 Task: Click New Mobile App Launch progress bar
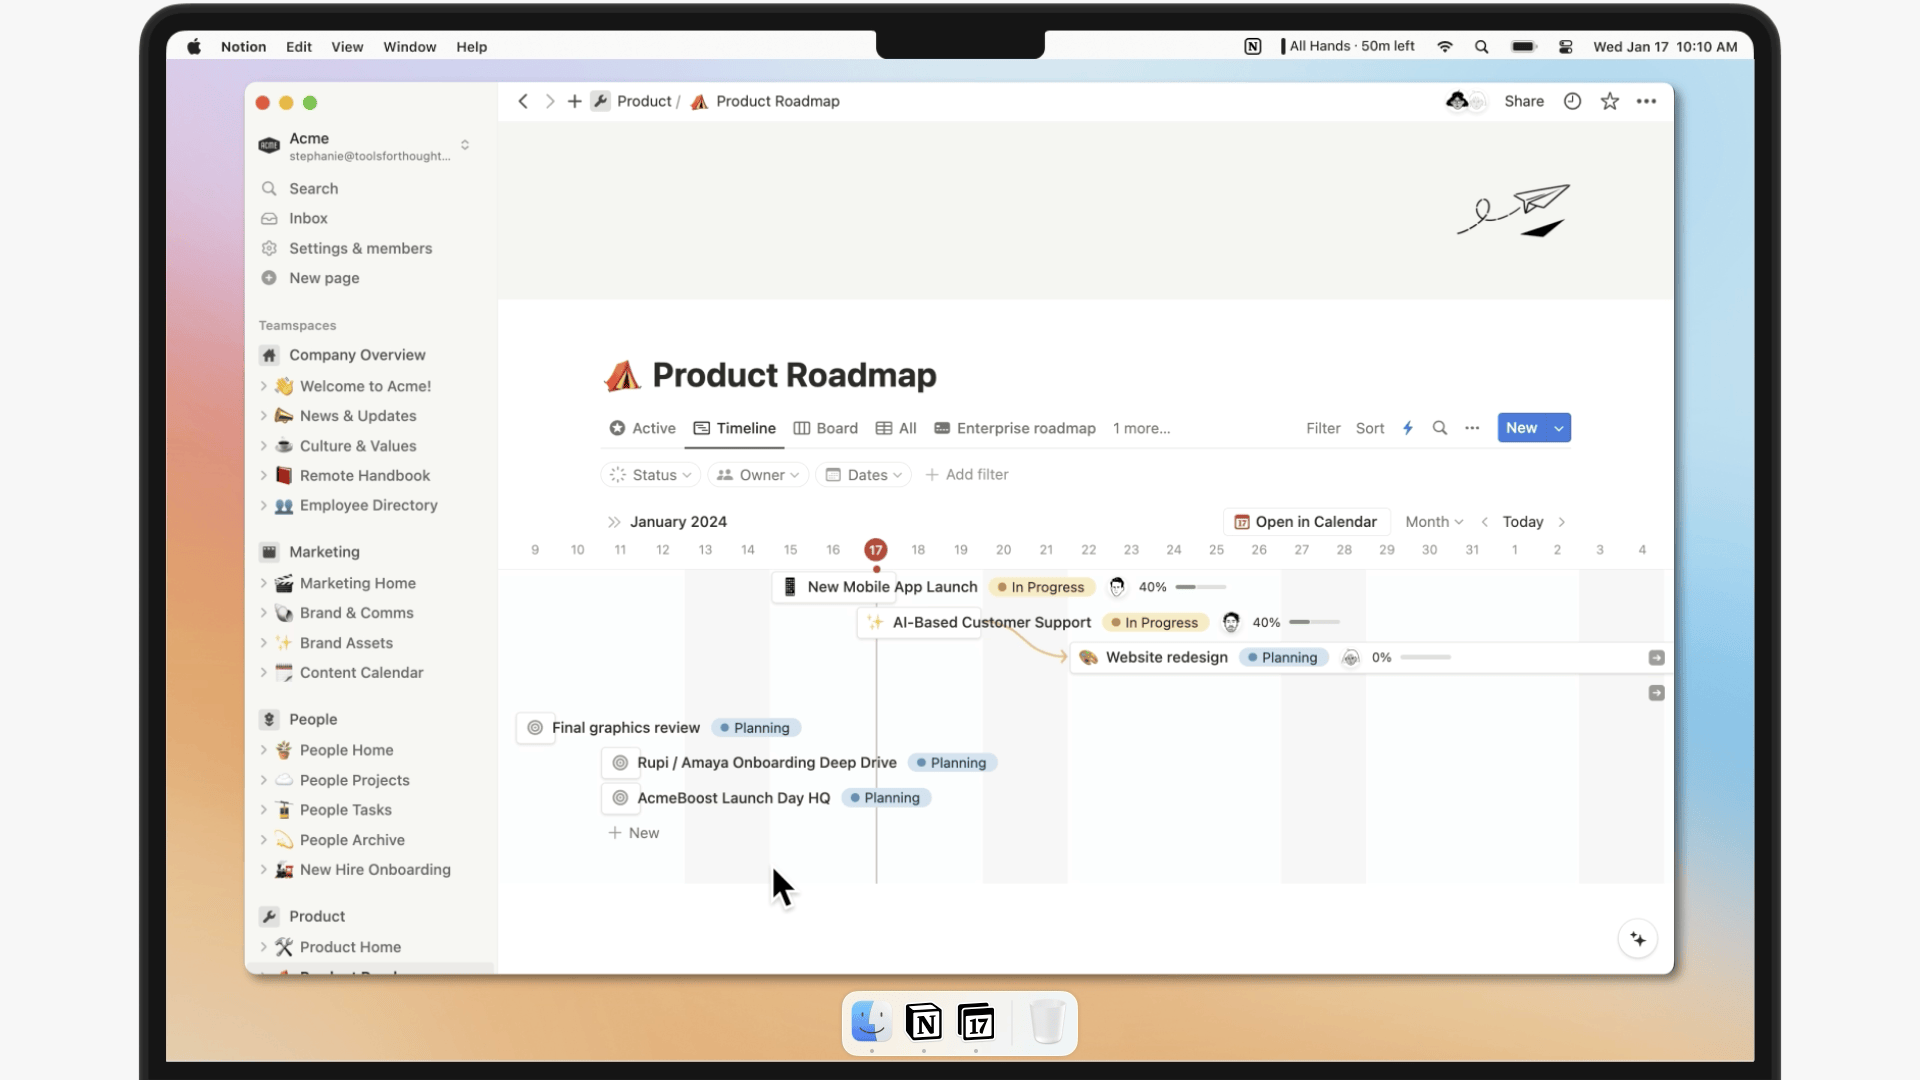click(x=1200, y=587)
